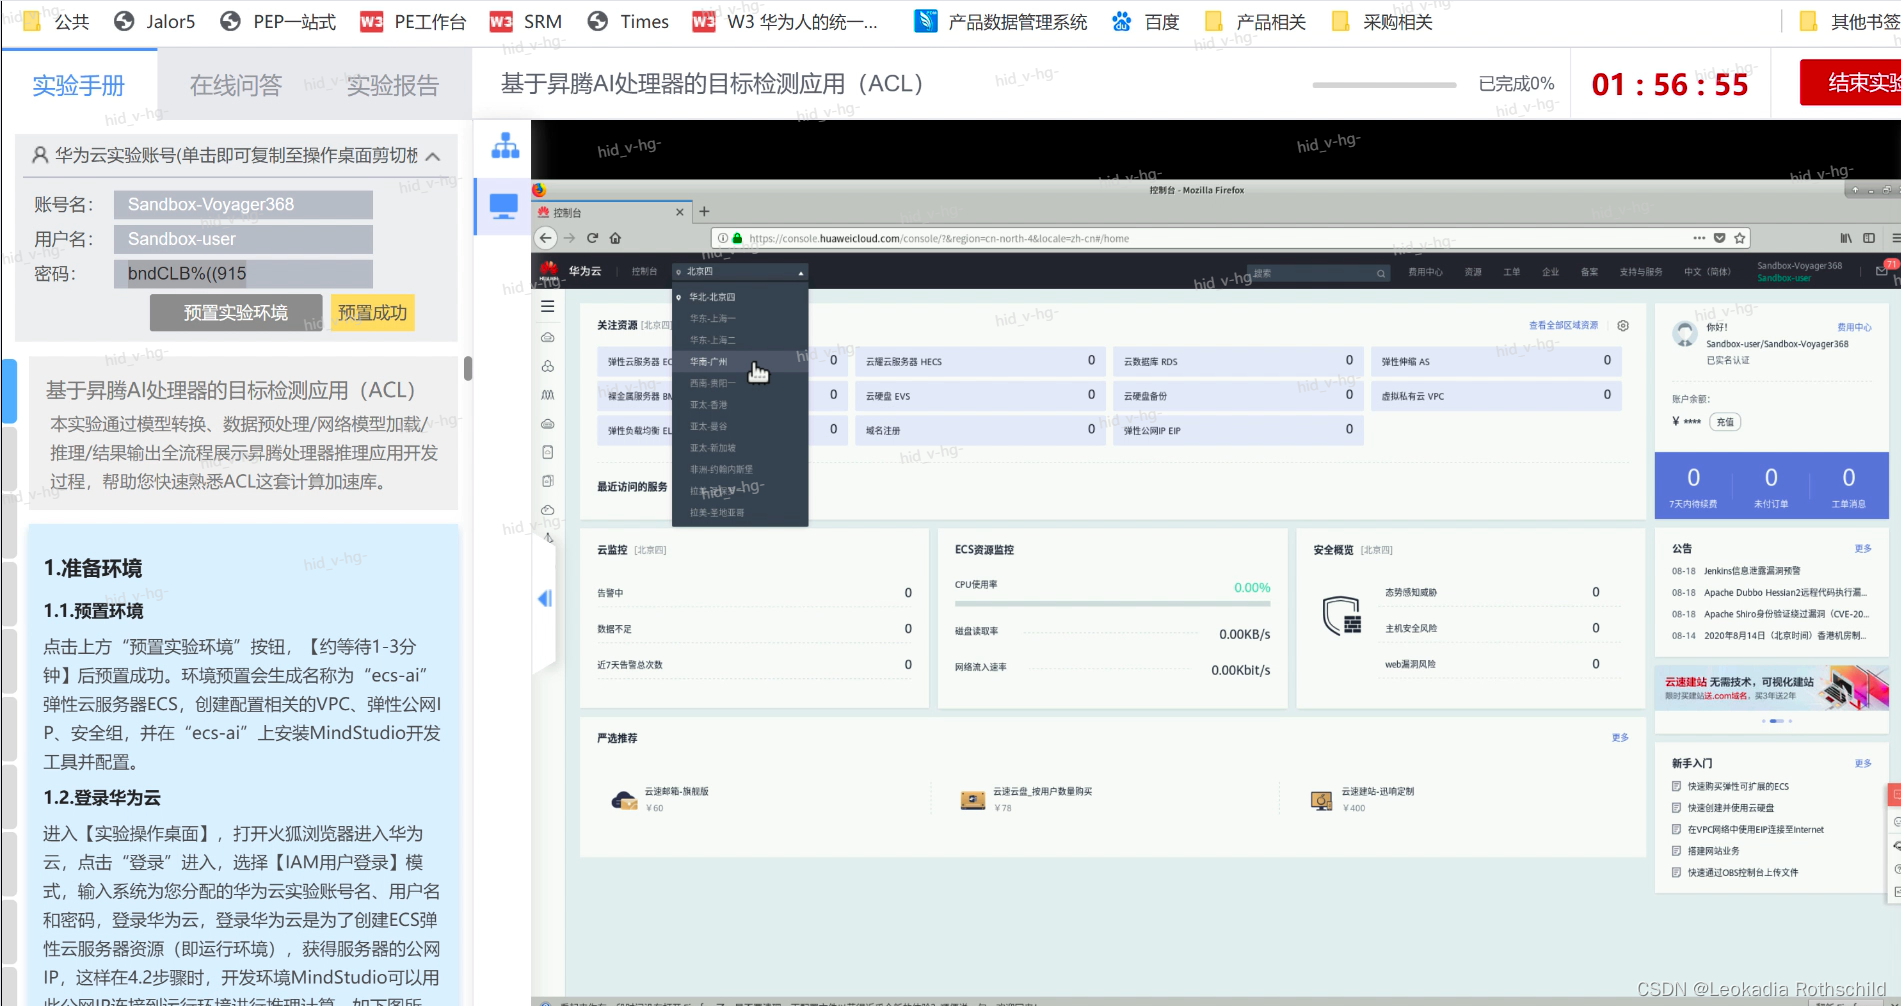Open the network topology icon in the lab sidebar
The width and height of the screenshot is (1901, 1006).
(x=505, y=146)
